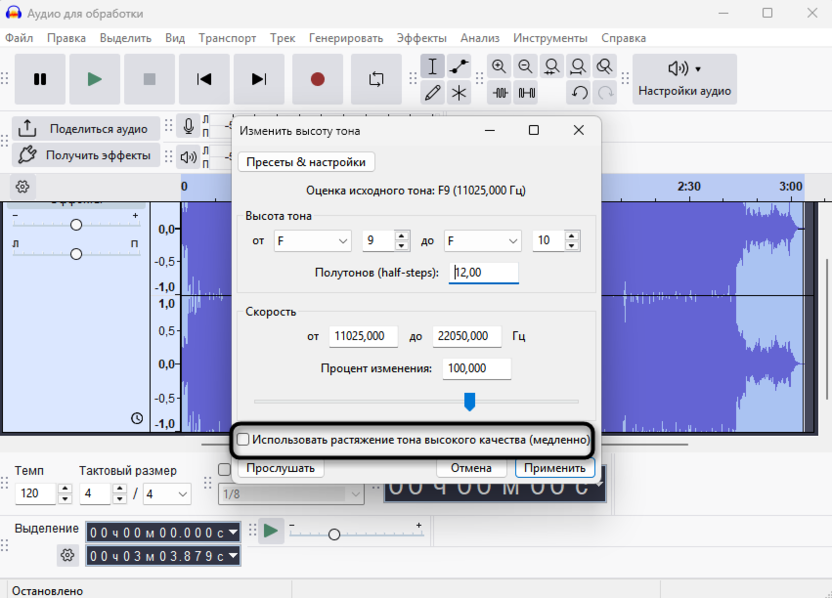This screenshot has width=832, height=598.
Task: Open the source pitch note 'от' dropdown
Action: click(x=313, y=241)
